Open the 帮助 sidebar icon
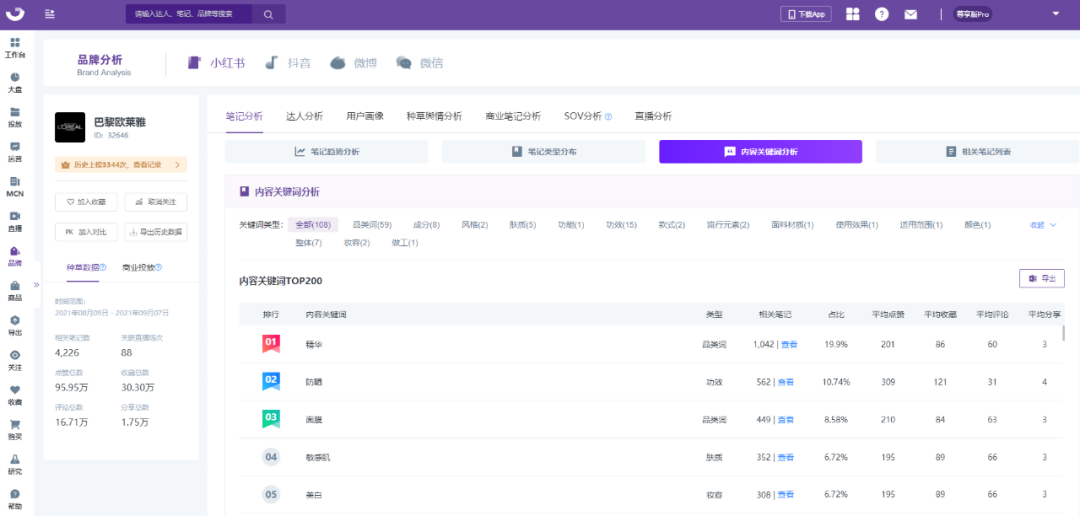Image resolution: width=1080 pixels, height=516 pixels. coord(15,499)
